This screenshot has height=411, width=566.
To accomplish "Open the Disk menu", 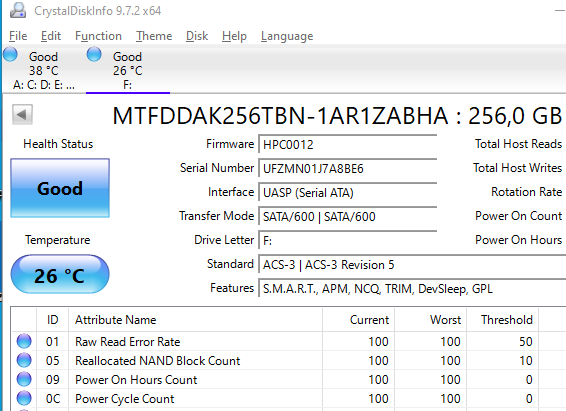I will point(197,36).
